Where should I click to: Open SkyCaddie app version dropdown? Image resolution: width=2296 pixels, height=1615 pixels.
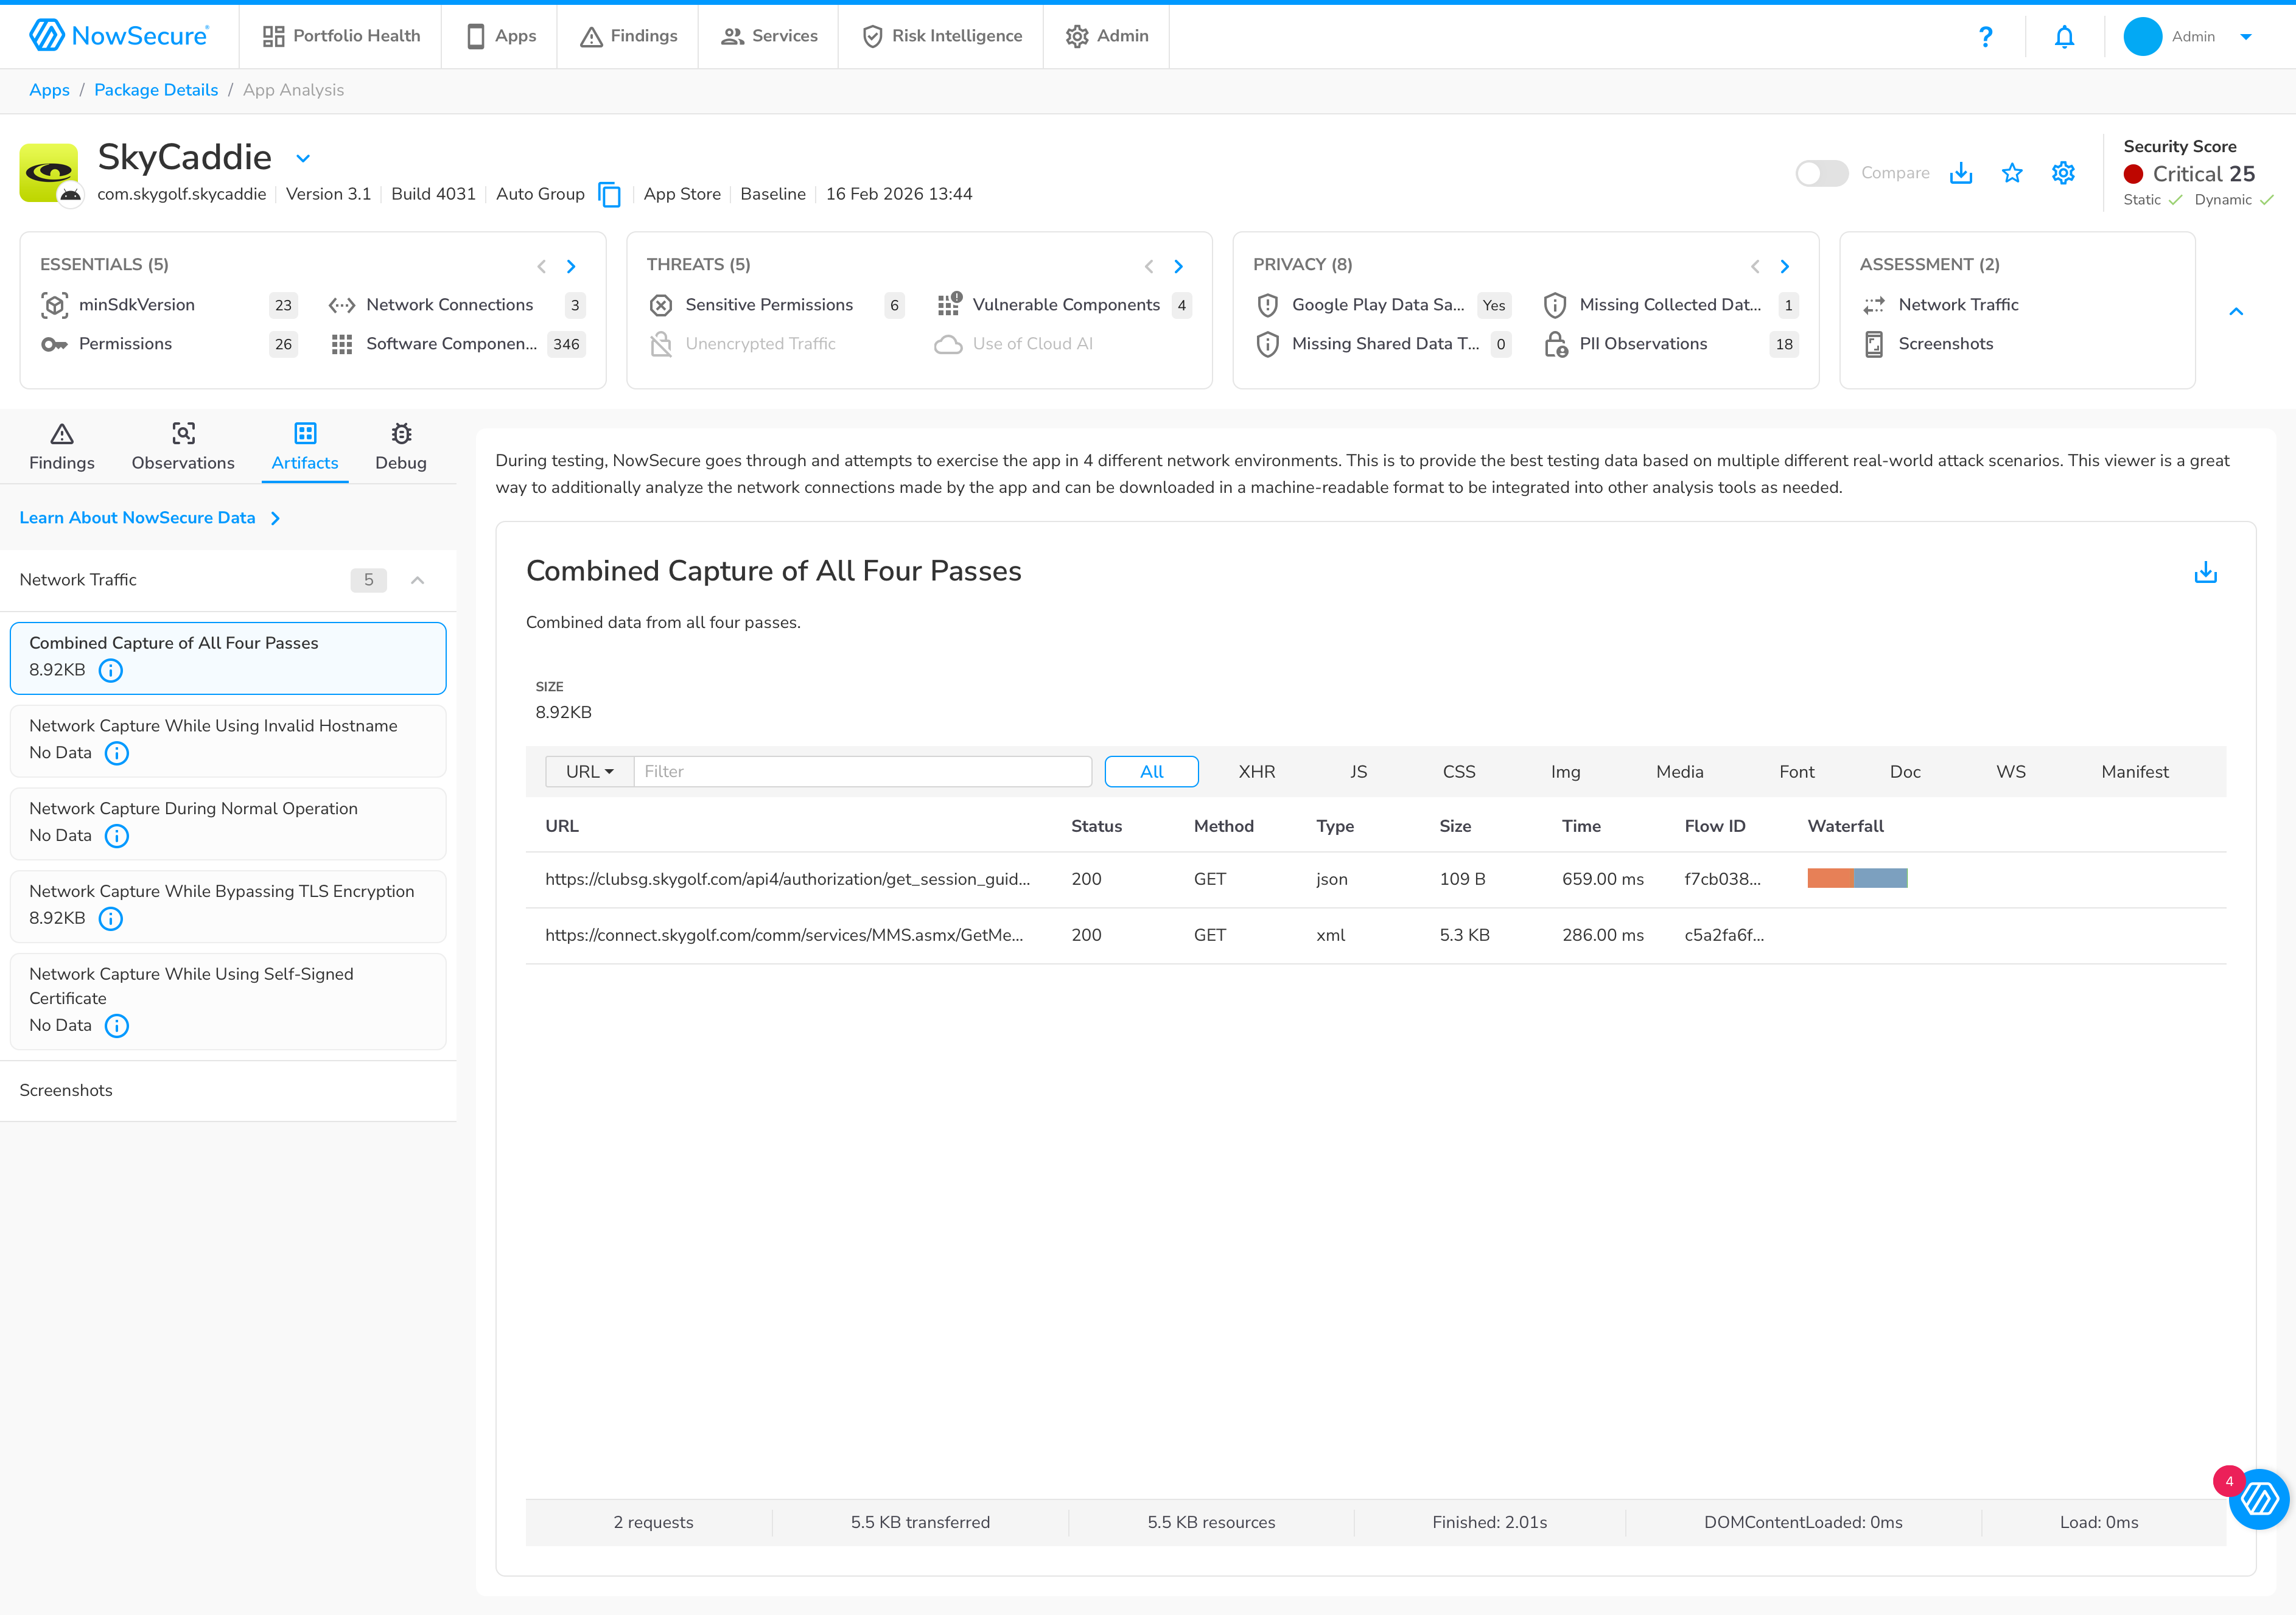pos(303,158)
